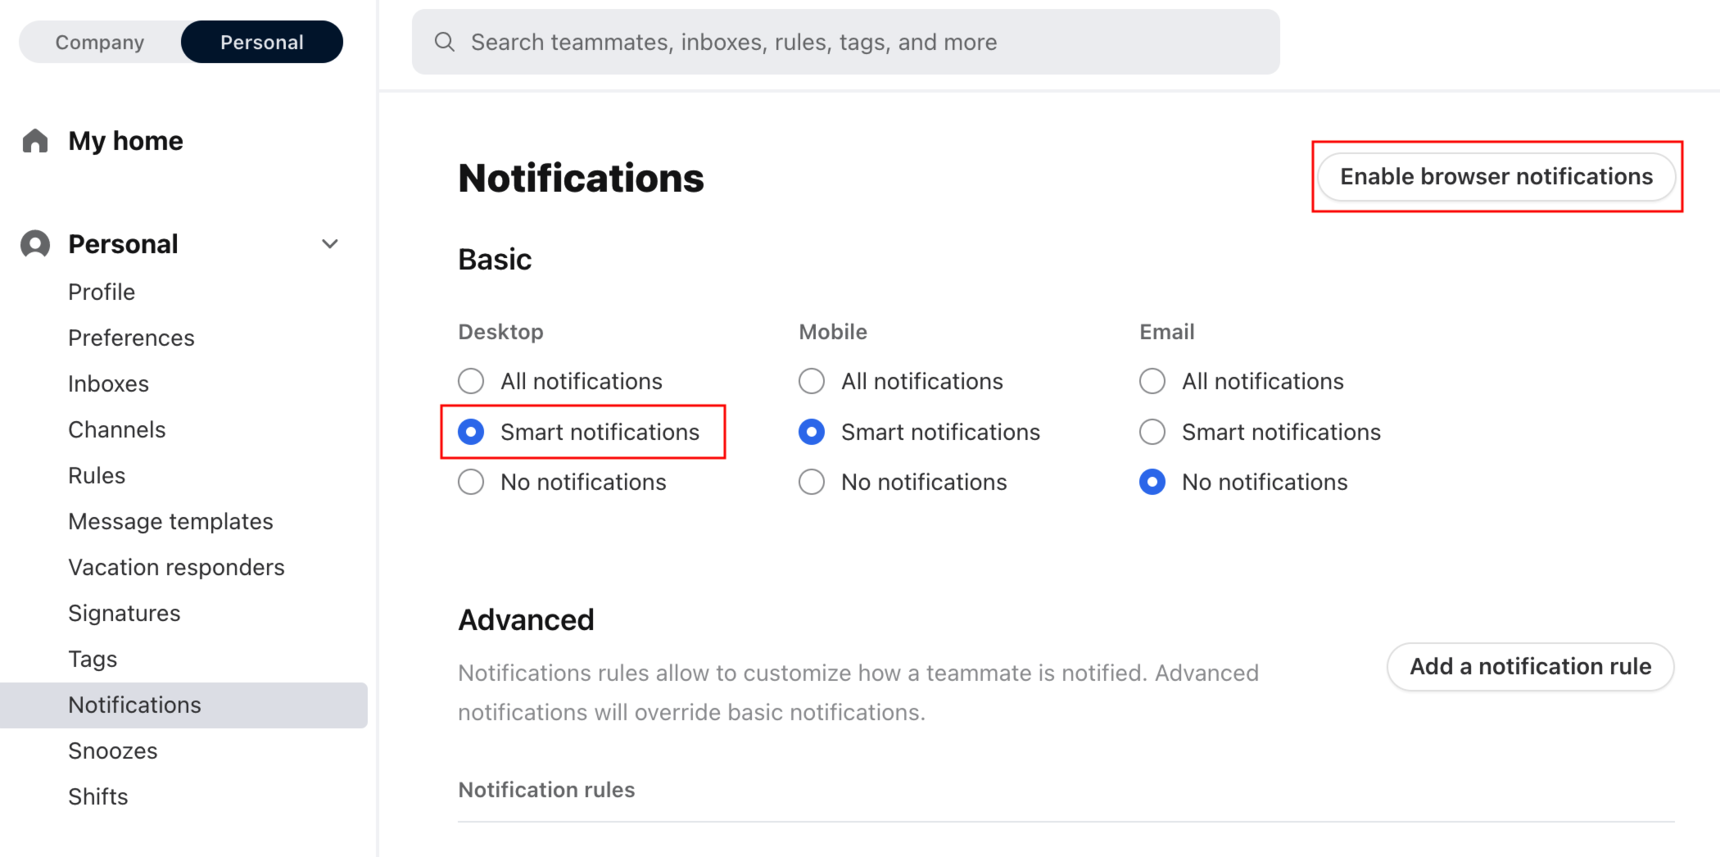
Task: Click the Personal avatar icon
Action: pyautogui.click(x=35, y=244)
